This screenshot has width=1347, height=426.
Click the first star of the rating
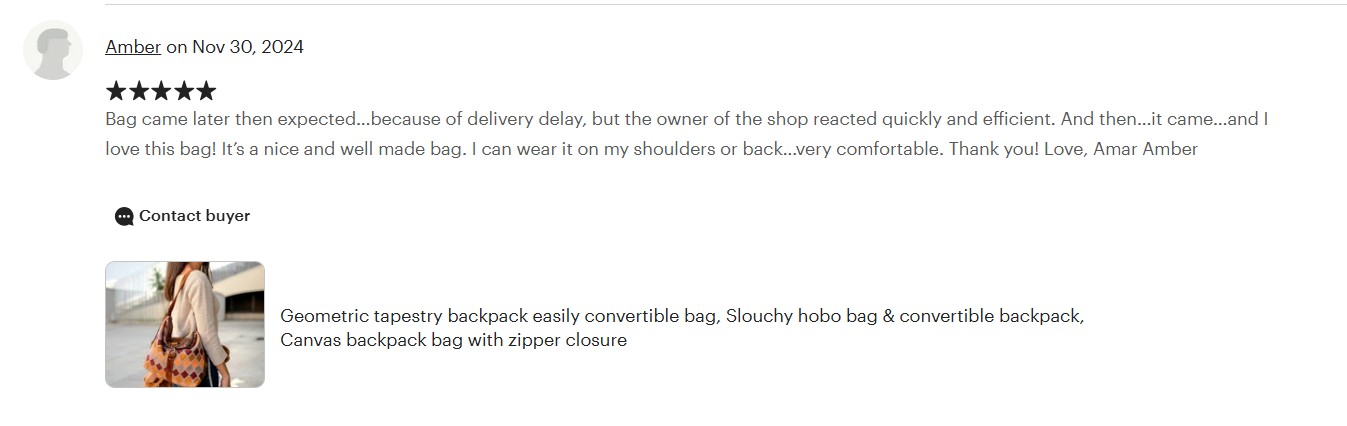coord(116,91)
